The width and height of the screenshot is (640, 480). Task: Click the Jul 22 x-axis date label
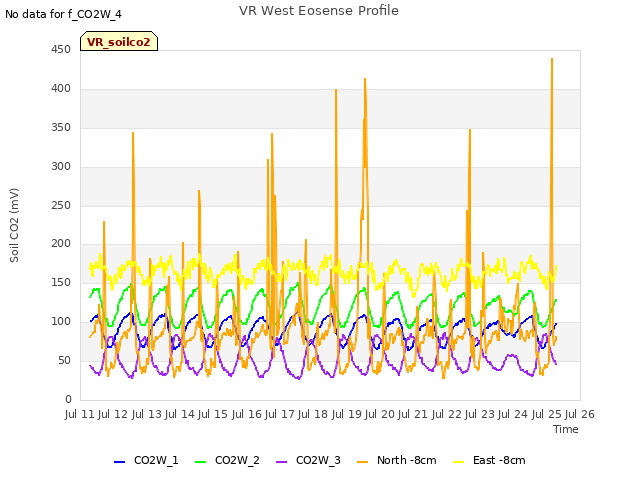click(x=446, y=414)
